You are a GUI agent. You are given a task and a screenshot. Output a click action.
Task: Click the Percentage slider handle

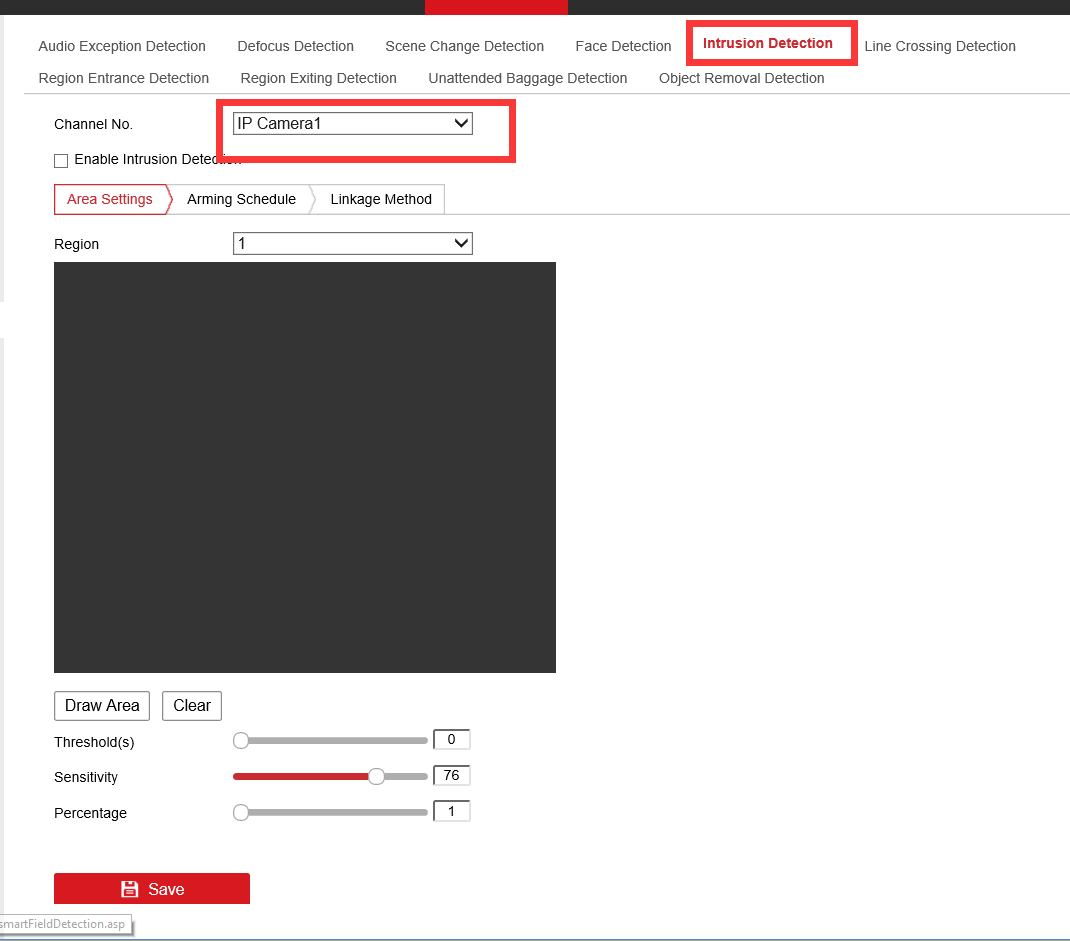(240, 813)
